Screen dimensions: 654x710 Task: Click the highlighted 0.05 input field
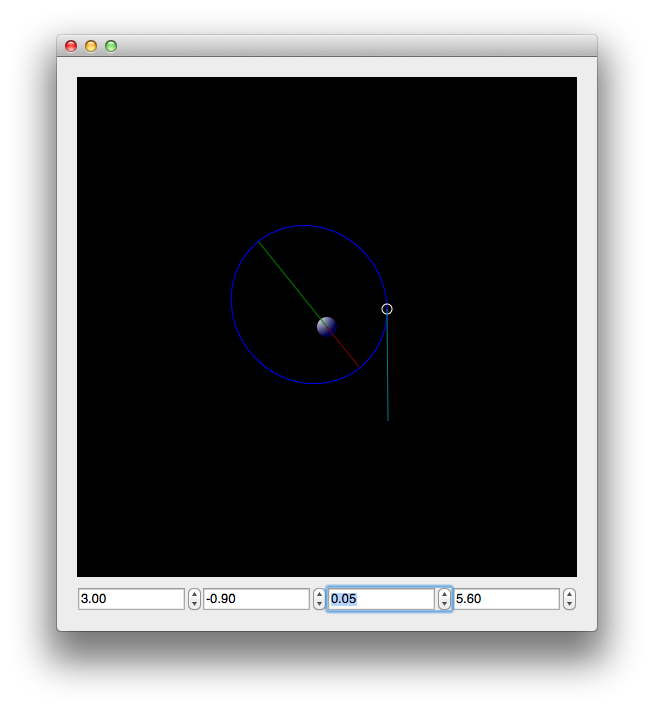click(x=381, y=599)
